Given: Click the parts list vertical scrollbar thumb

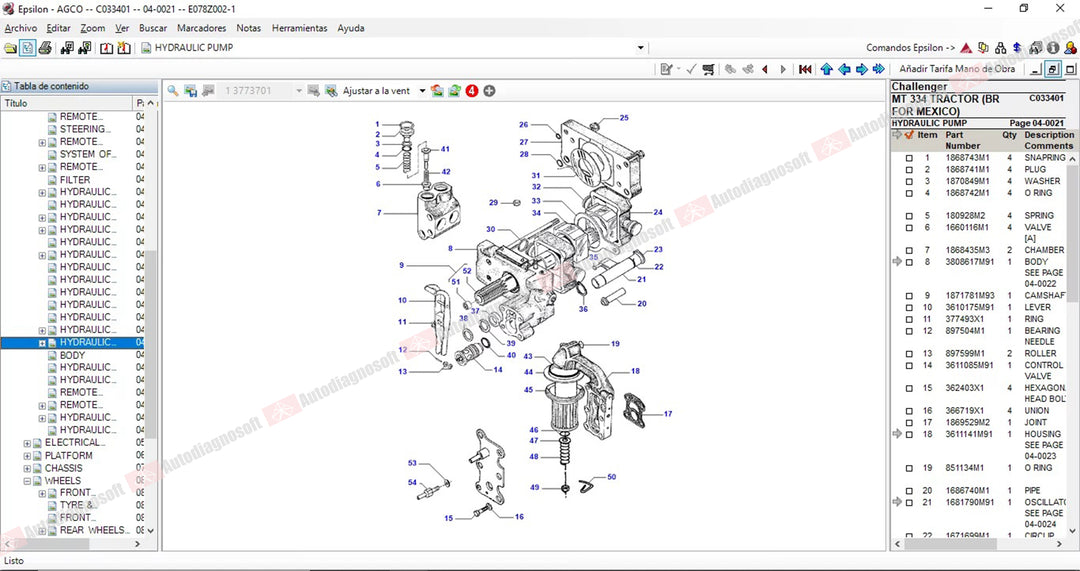Looking at the screenshot, I should [x=1072, y=233].
